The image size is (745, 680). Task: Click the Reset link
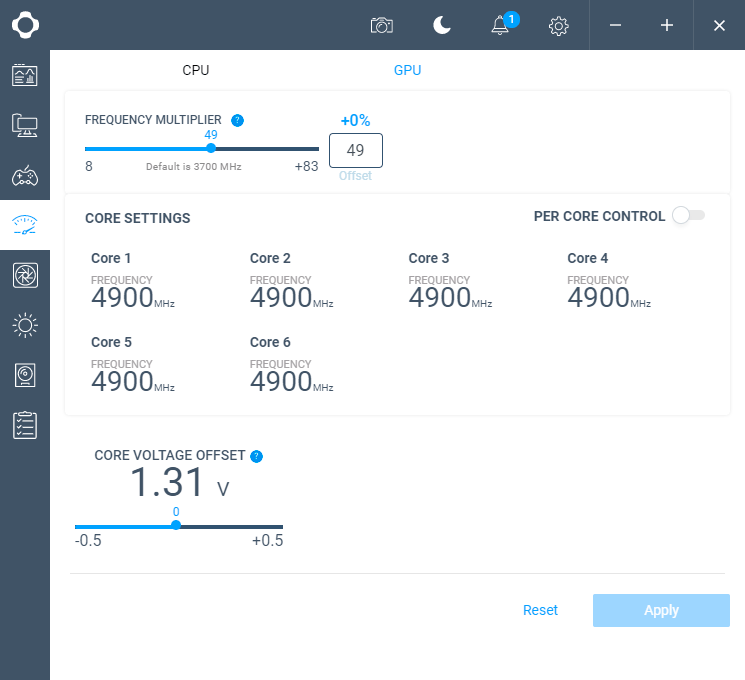pos(540,610)
